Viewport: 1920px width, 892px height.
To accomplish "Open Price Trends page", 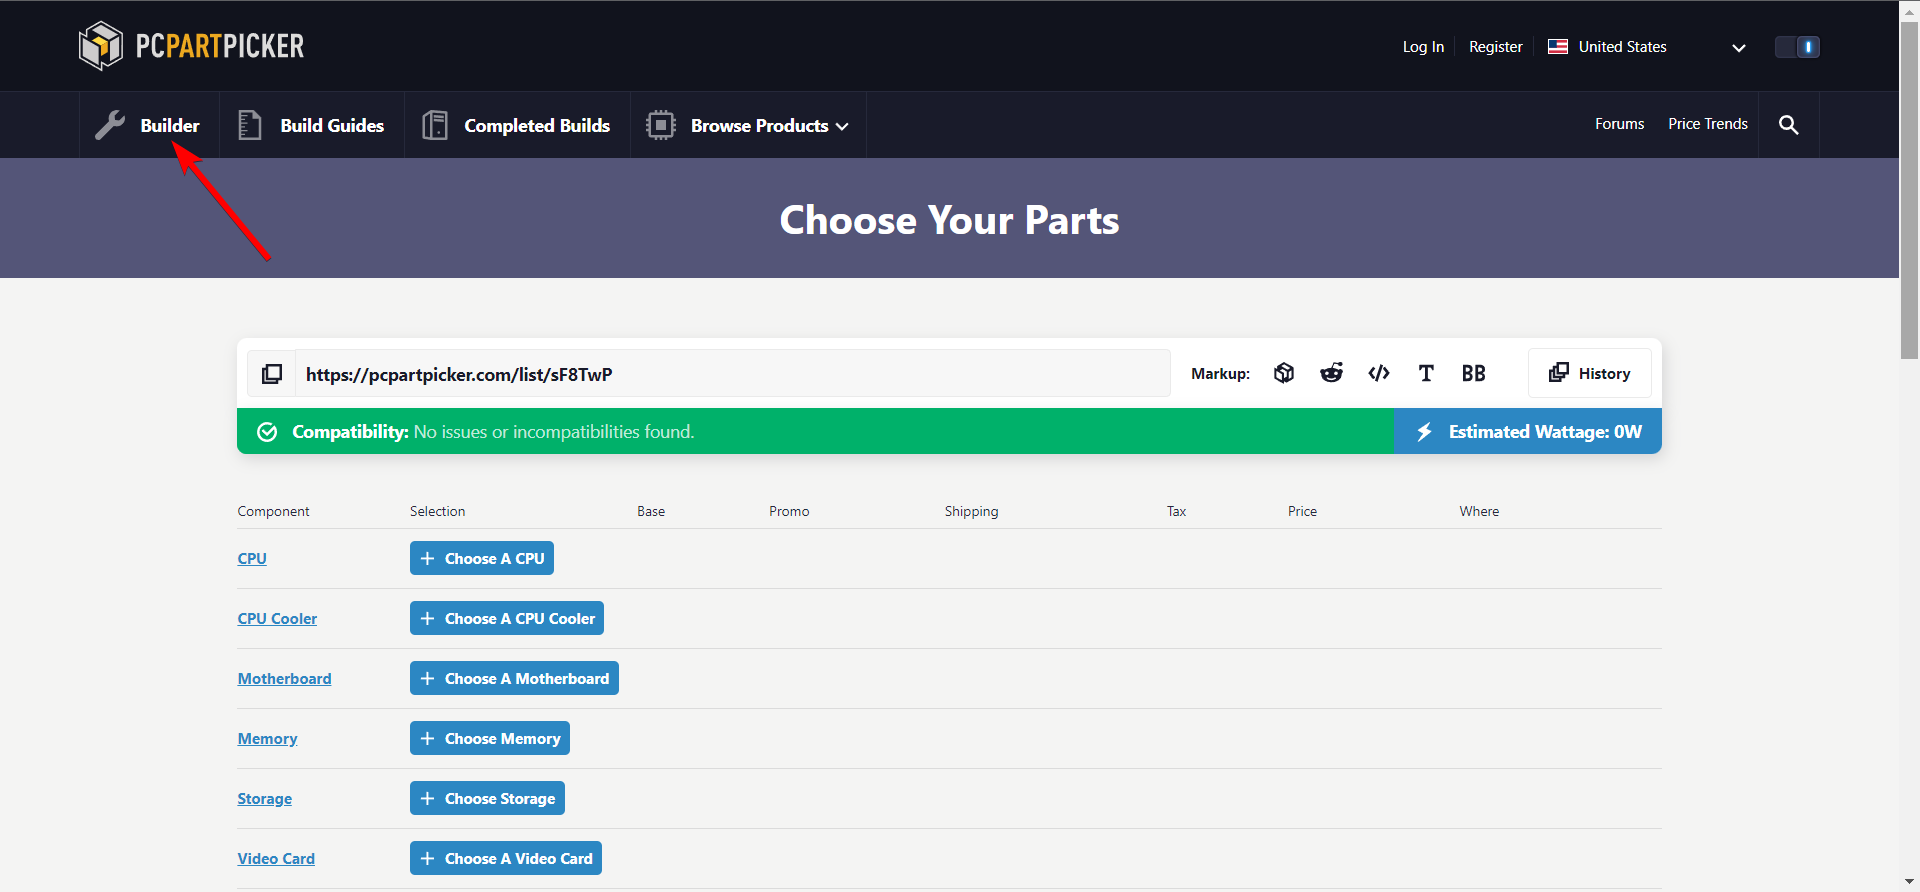I will [1708, 124].
